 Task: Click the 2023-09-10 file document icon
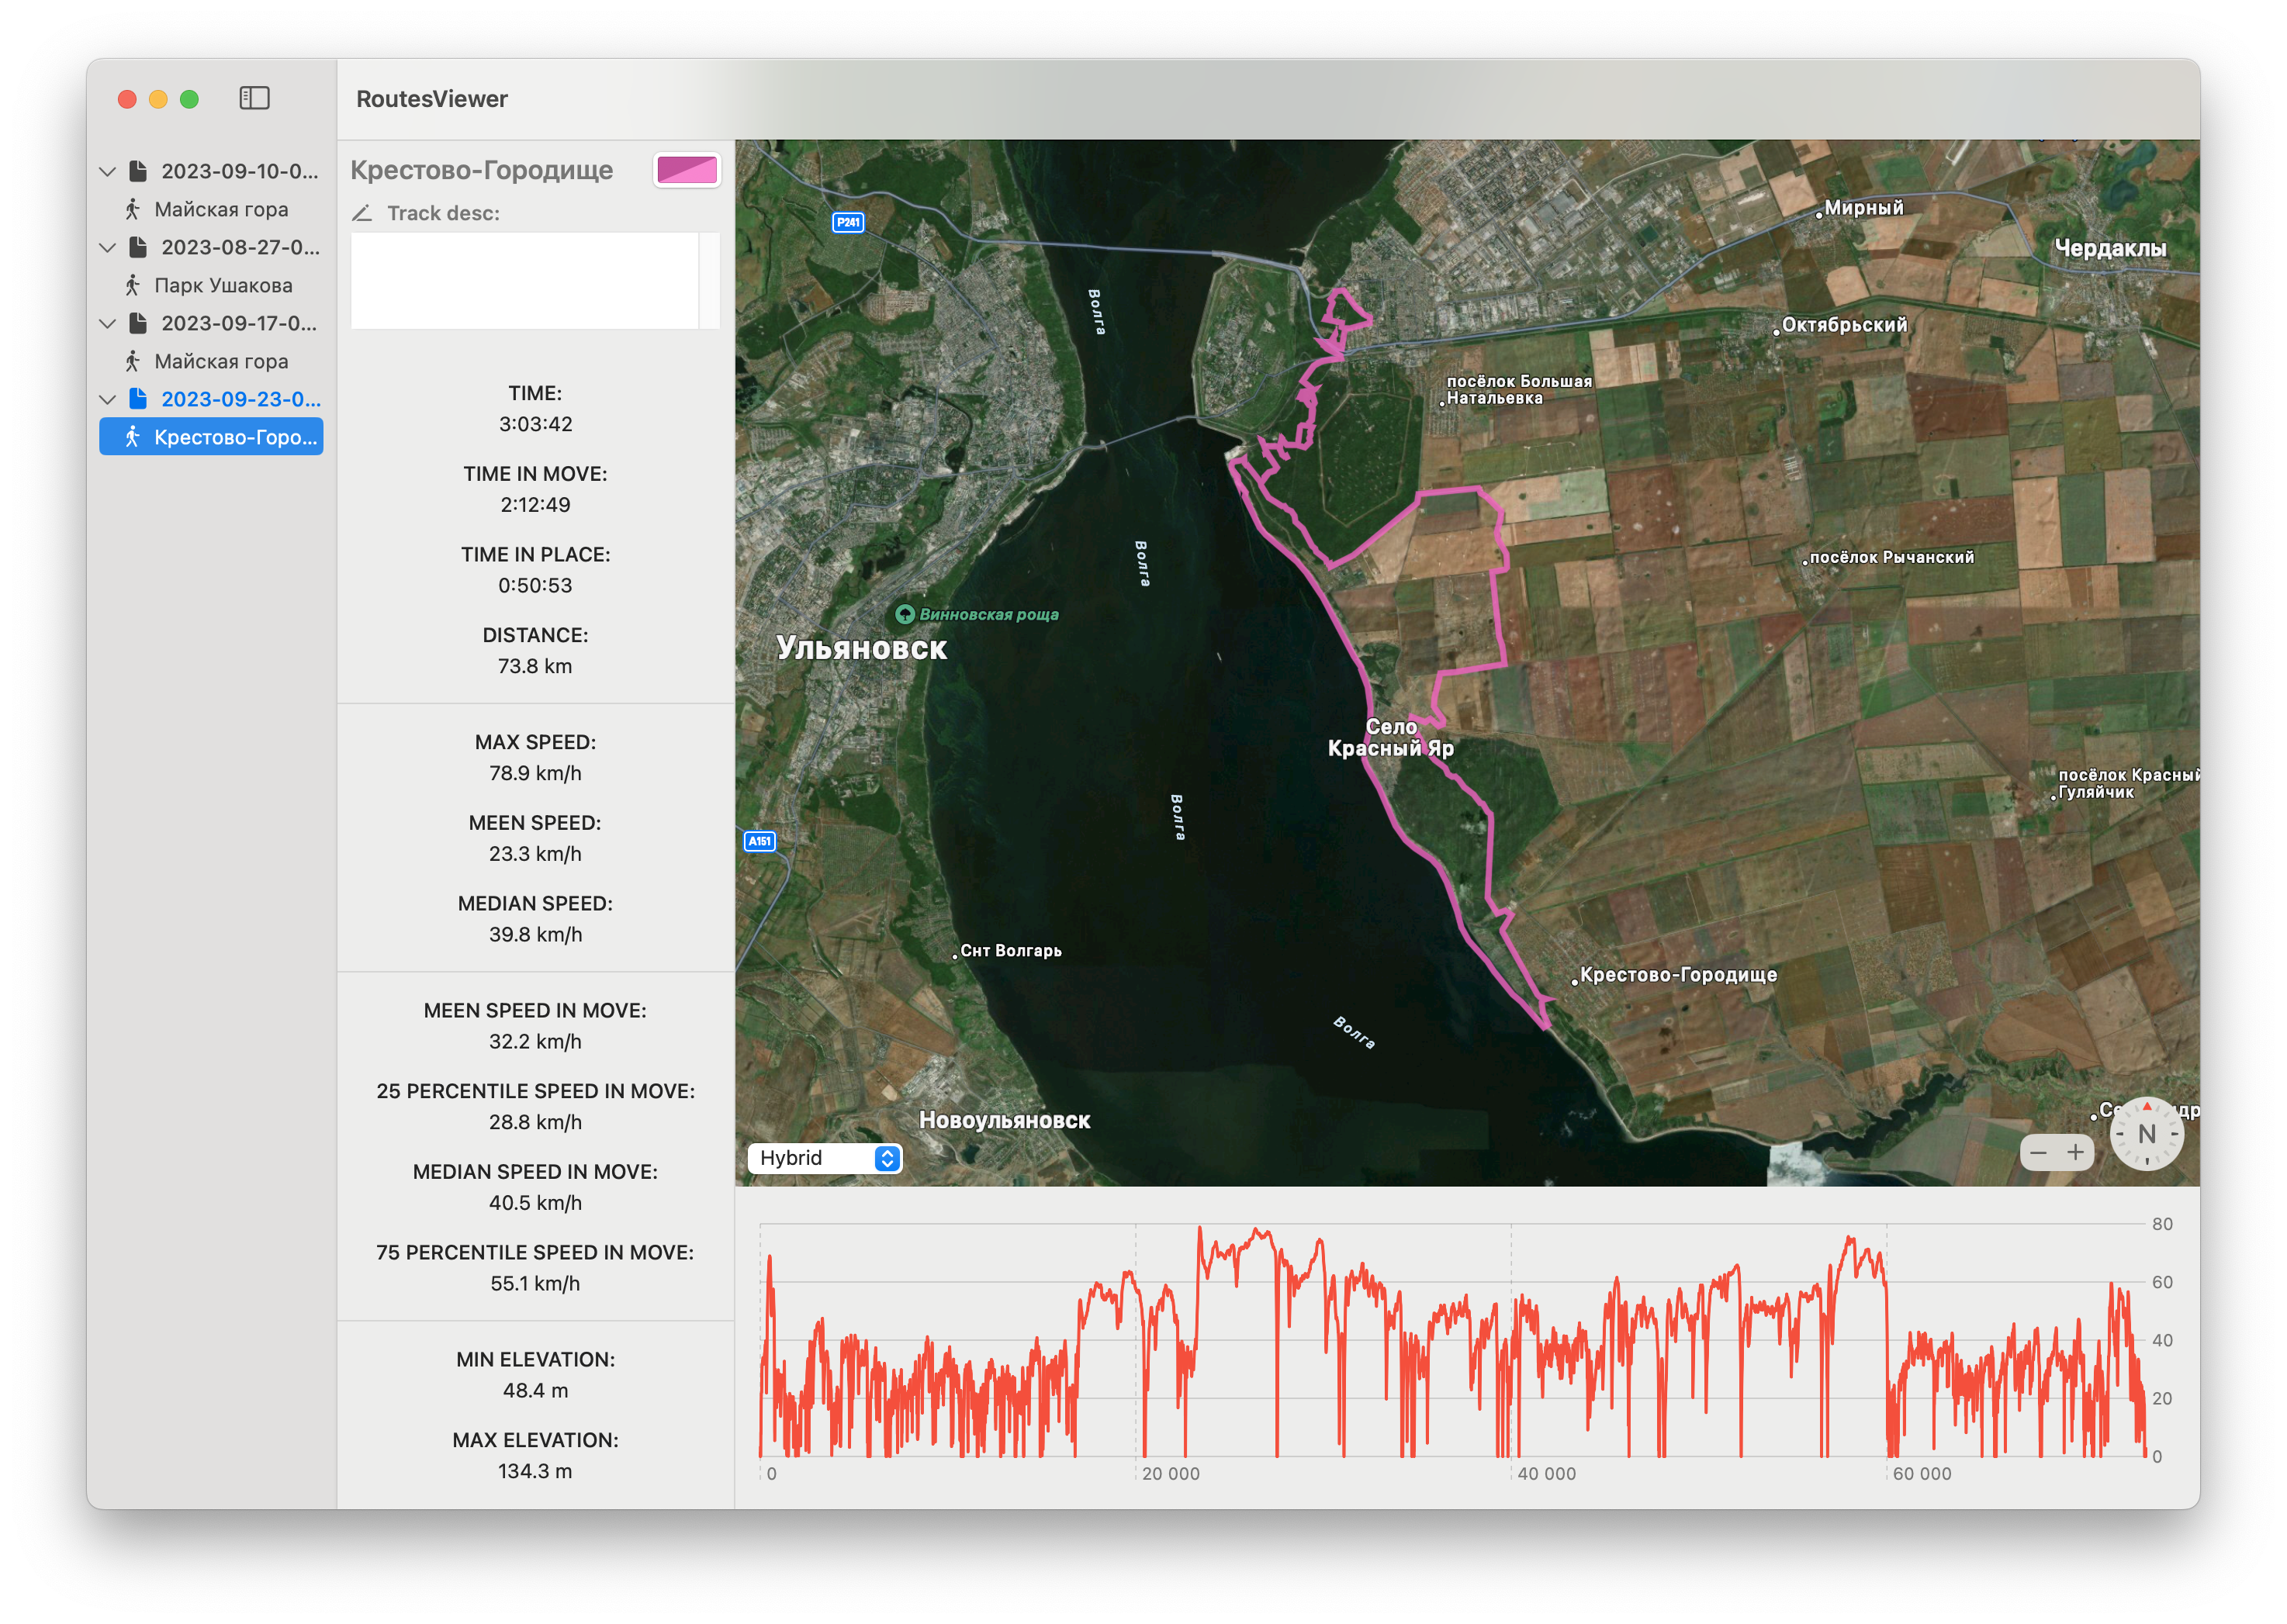click(x=139, y=171)
